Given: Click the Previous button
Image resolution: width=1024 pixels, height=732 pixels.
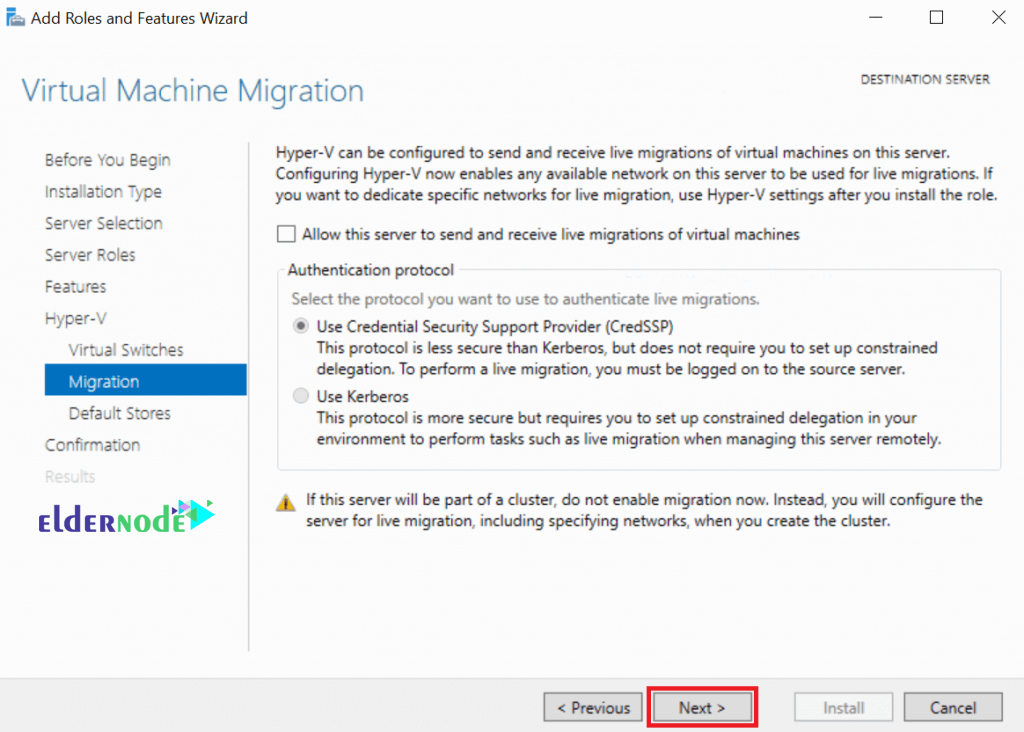Looking at the screenshot, I should pos(593,707).
